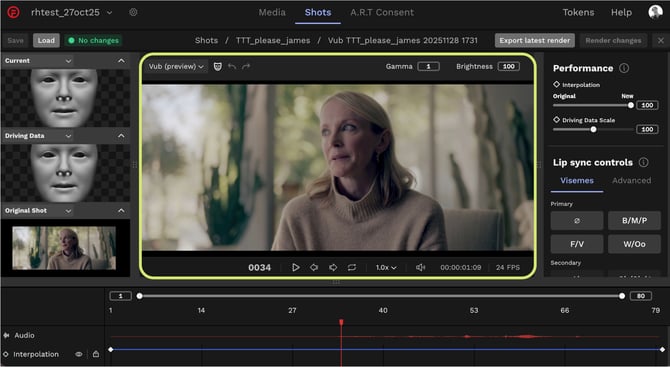Click the Interpolation keyframe diamond in Performance

tap(556, 85)
